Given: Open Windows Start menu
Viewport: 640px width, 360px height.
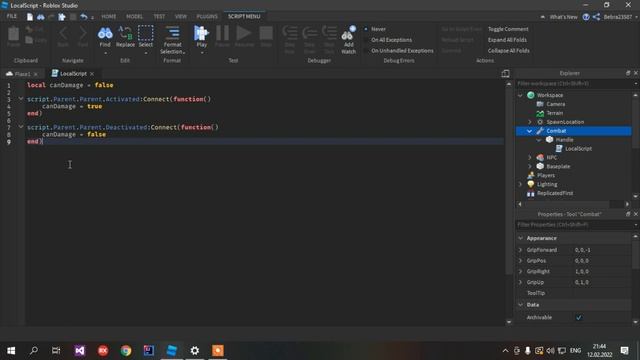Looking at the screenshot, I should (11, 351).
